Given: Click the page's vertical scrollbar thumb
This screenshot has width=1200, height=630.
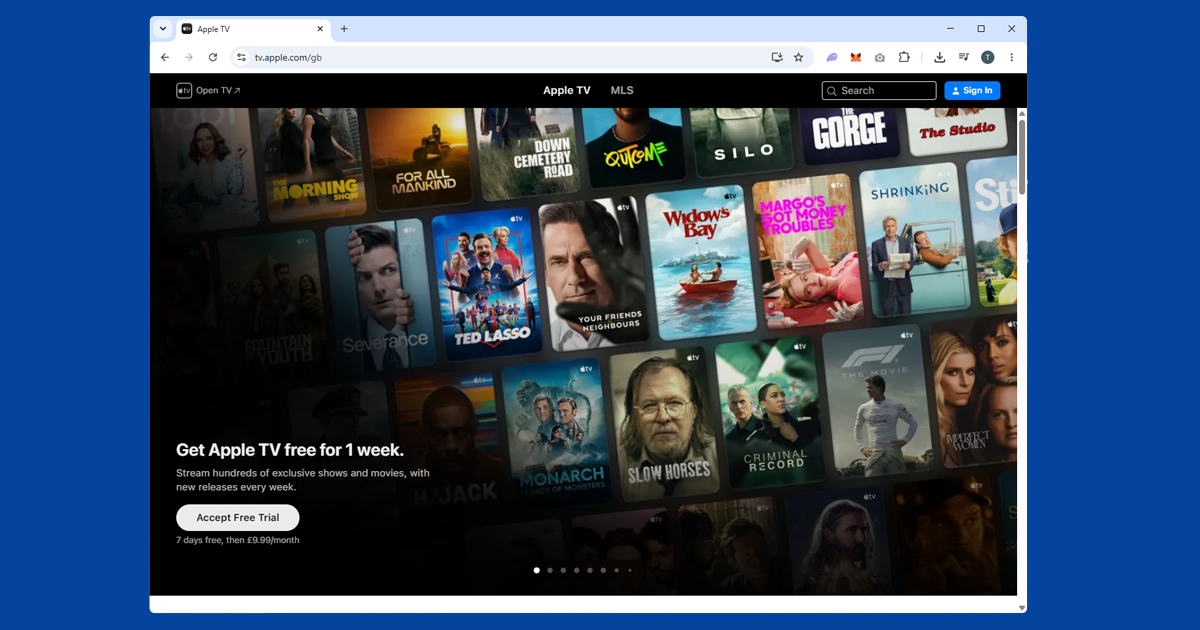Looking at the screenshot, I should point(1021,157).
